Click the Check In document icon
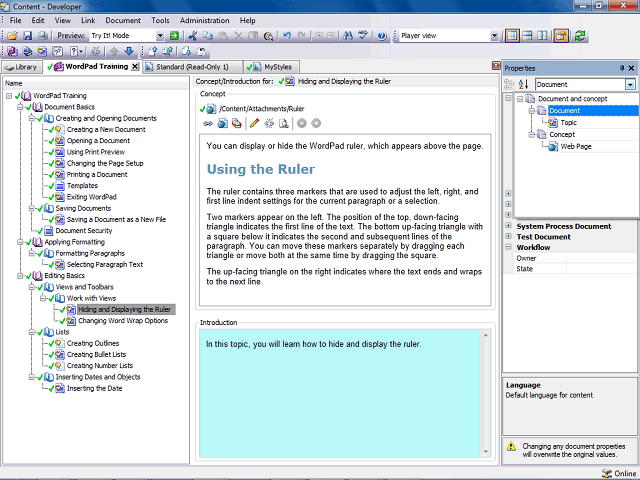This screenshot has width=640, height=480. pos(152,51)
